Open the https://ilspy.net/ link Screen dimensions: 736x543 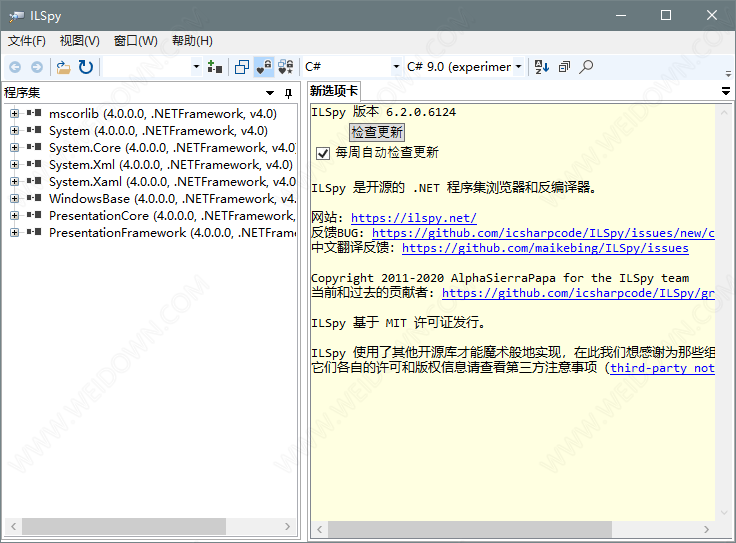[x=414, y=218]
